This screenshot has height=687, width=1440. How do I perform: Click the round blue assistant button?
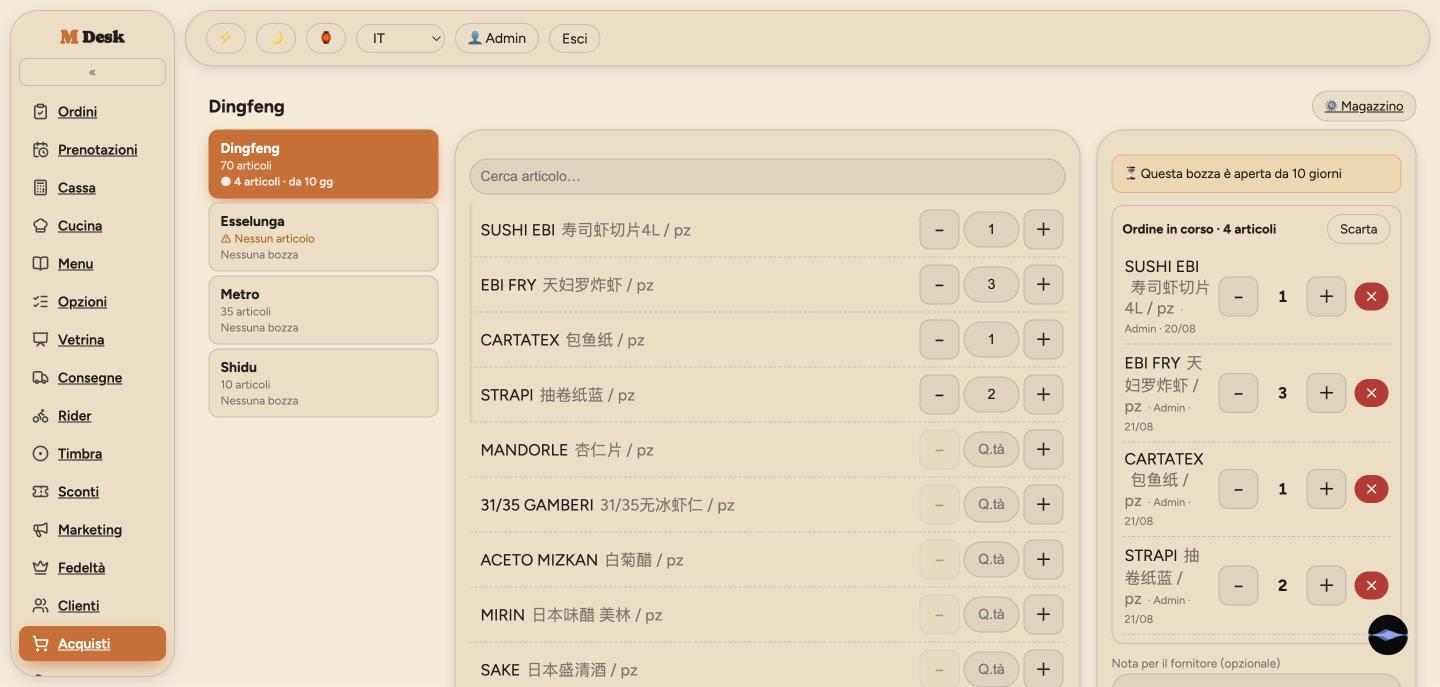click(x=1388, y=635)
